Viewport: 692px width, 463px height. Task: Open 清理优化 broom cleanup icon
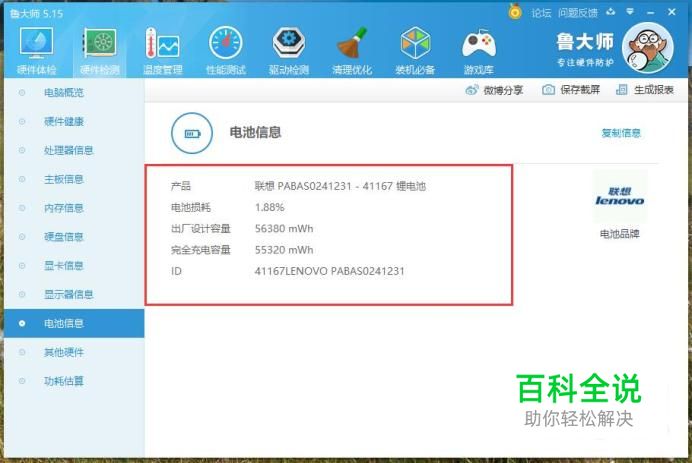[352, 43]
